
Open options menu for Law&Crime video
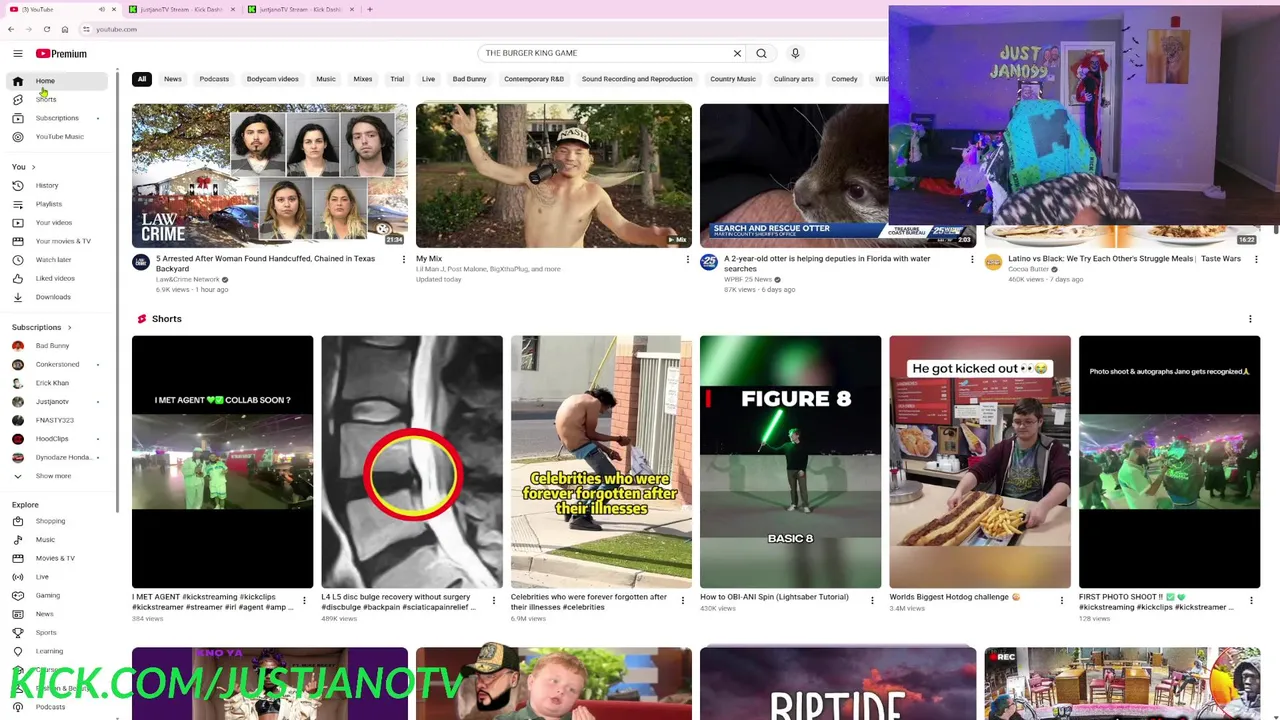(x=404, y=260)
